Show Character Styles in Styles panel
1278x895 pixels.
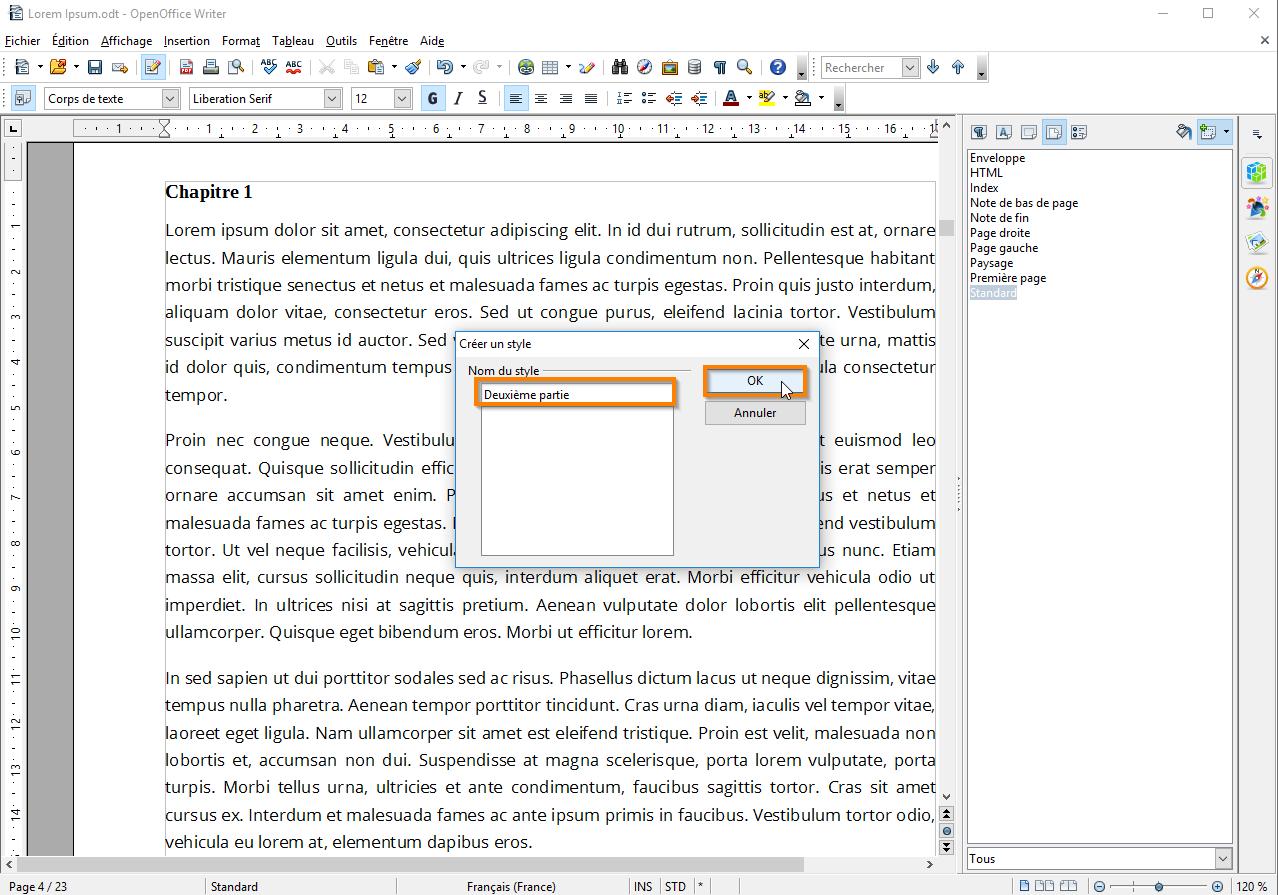tap(1004, 131)
